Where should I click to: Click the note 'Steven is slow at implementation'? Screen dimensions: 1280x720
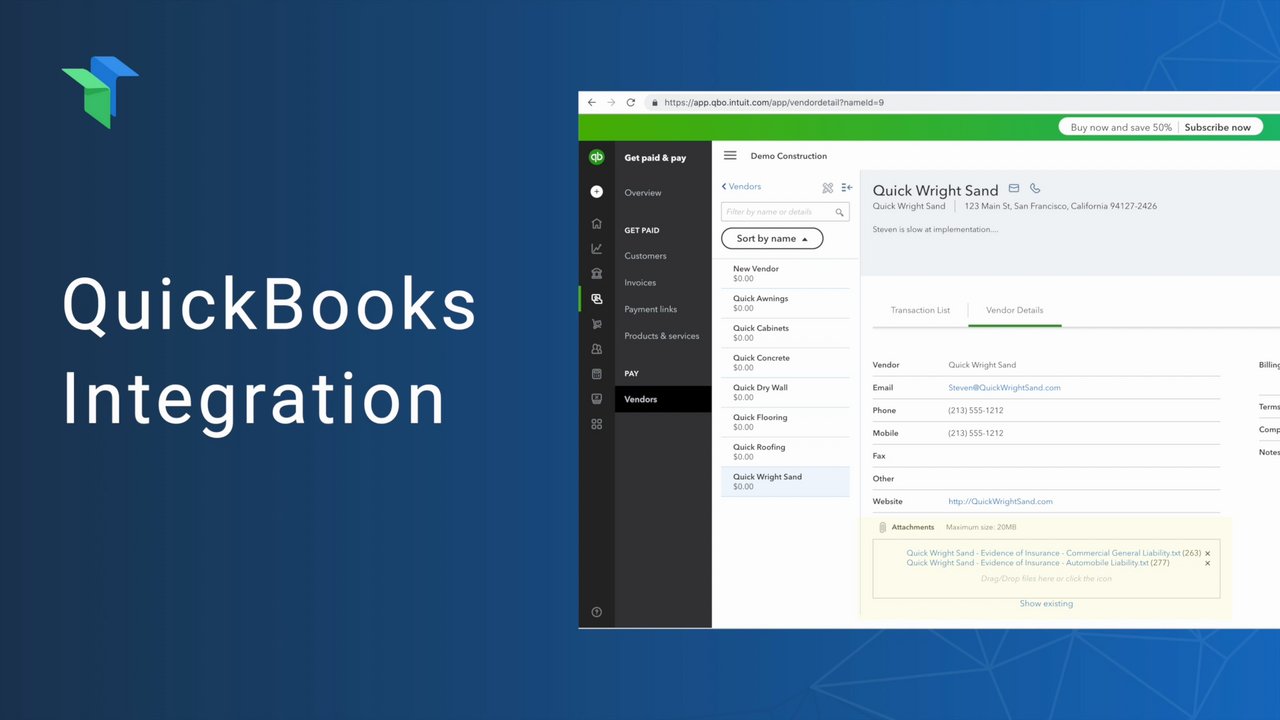click(935, 229)
